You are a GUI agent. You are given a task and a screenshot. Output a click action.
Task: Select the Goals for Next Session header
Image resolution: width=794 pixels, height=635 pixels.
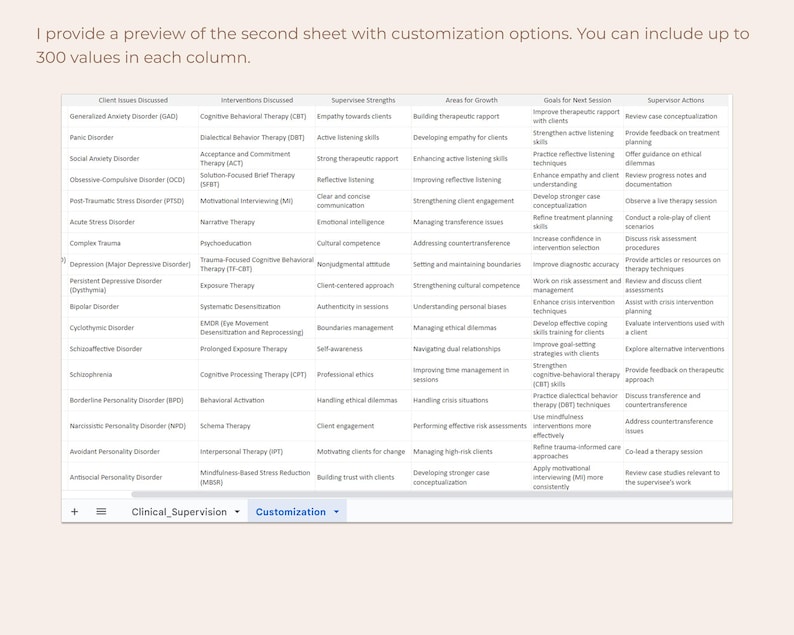click(577, 100)
